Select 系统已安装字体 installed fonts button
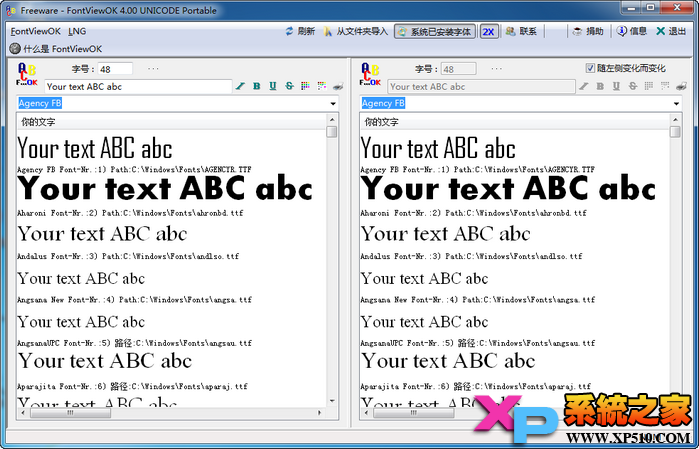The width and height of the screenshot is (699, 449). (x=435, y=32)
